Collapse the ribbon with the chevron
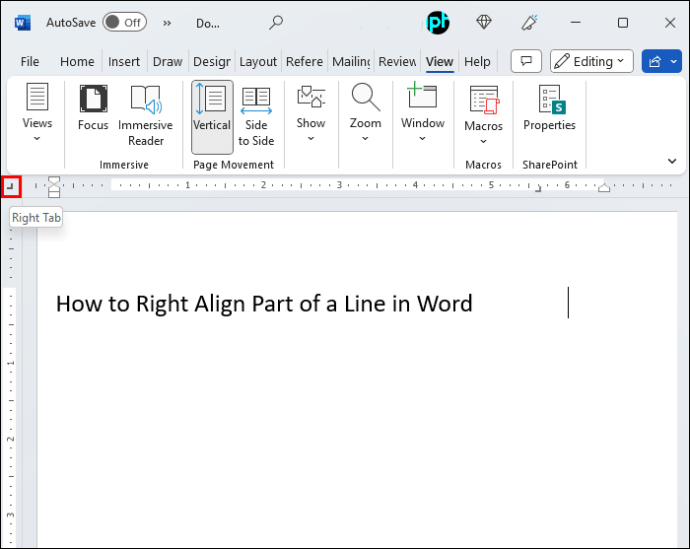This screenshot has width=690, height=549. pyautogui.click(x=672, y=161)
